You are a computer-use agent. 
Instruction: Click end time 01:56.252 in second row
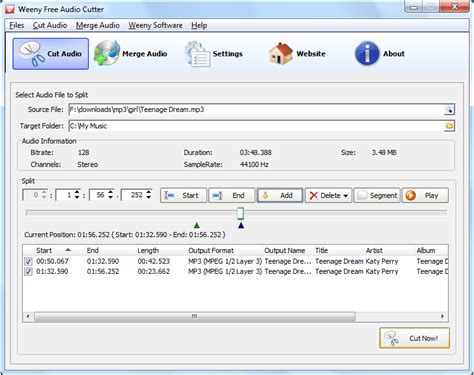pos(103,271)
